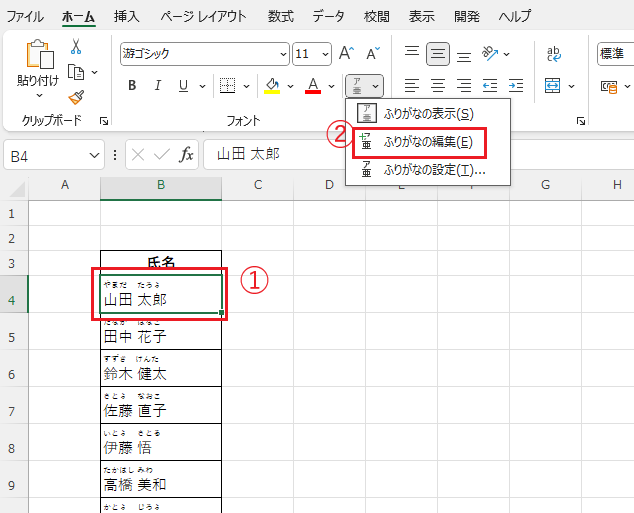Image resolution: width=634 pixels, height=513 pixels.
Task: Open the Name Box dropdown arrow
Action: point(94,155)
